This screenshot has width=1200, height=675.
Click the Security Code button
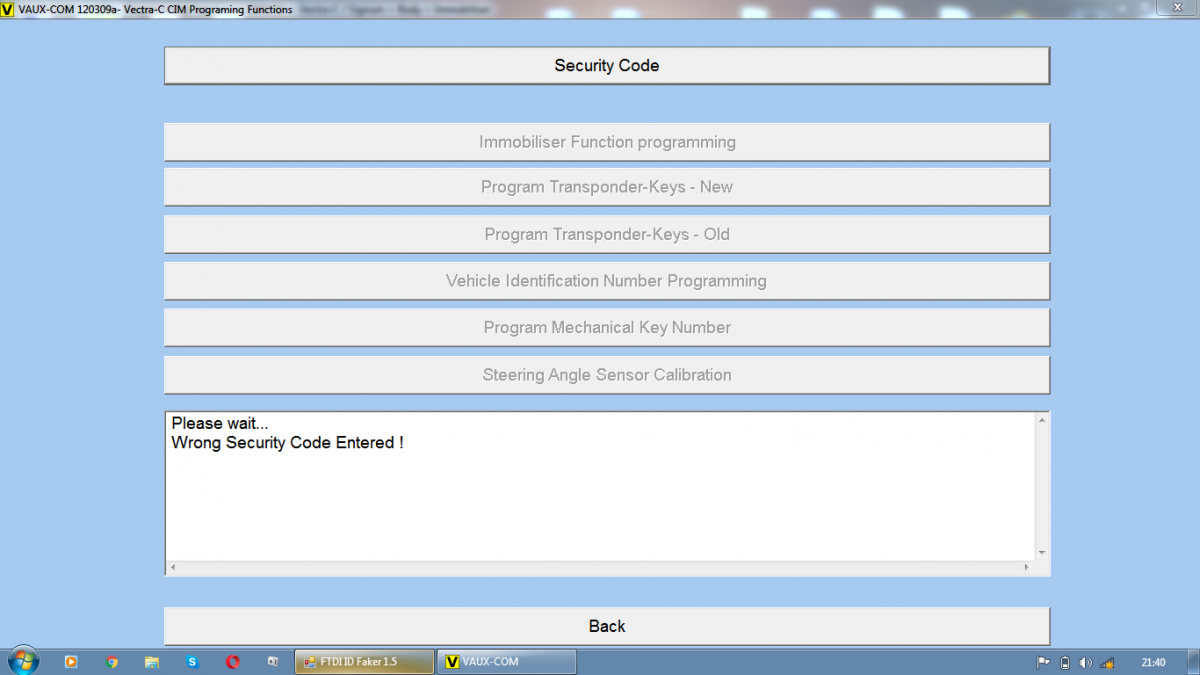(x=607, y=66)
